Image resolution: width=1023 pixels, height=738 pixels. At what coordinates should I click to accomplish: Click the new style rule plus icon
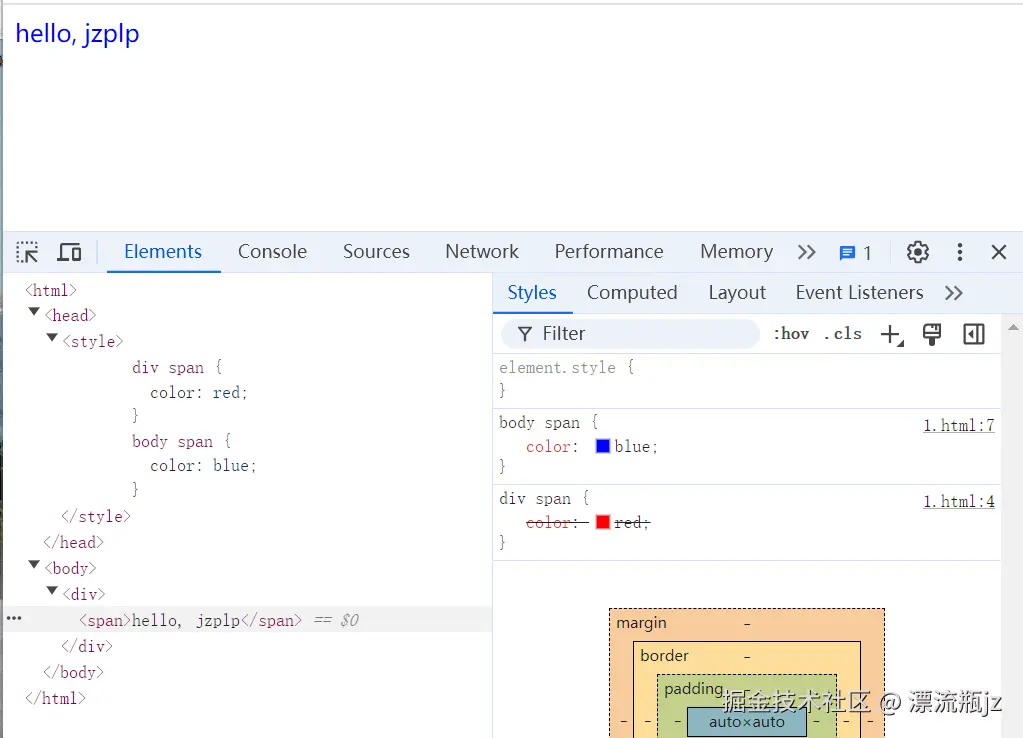pos(891,334)
